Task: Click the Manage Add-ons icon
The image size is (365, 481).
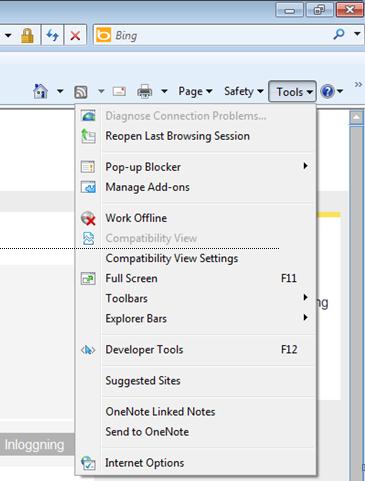Action: (88, 187)
